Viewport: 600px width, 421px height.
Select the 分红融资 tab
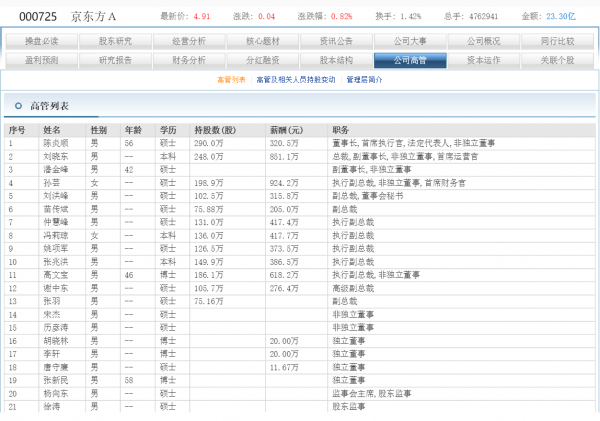tap(263, 60)
